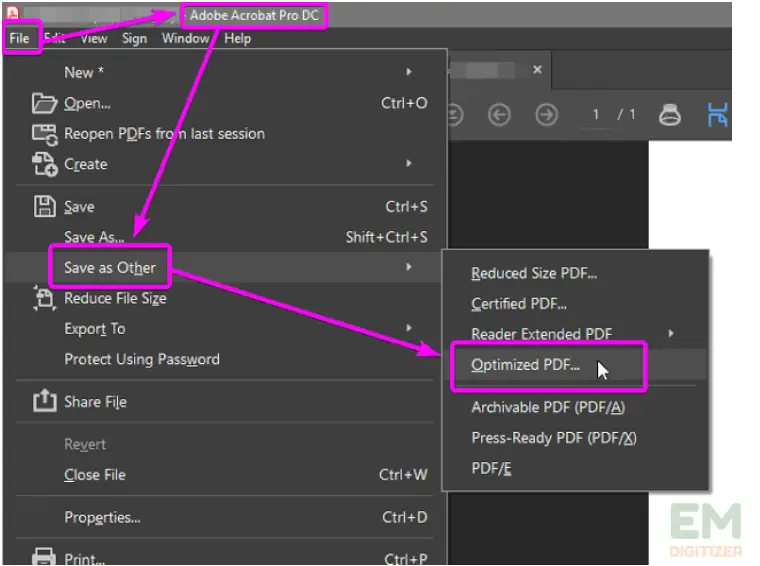Open the Help menu

(x=238, y=38)
